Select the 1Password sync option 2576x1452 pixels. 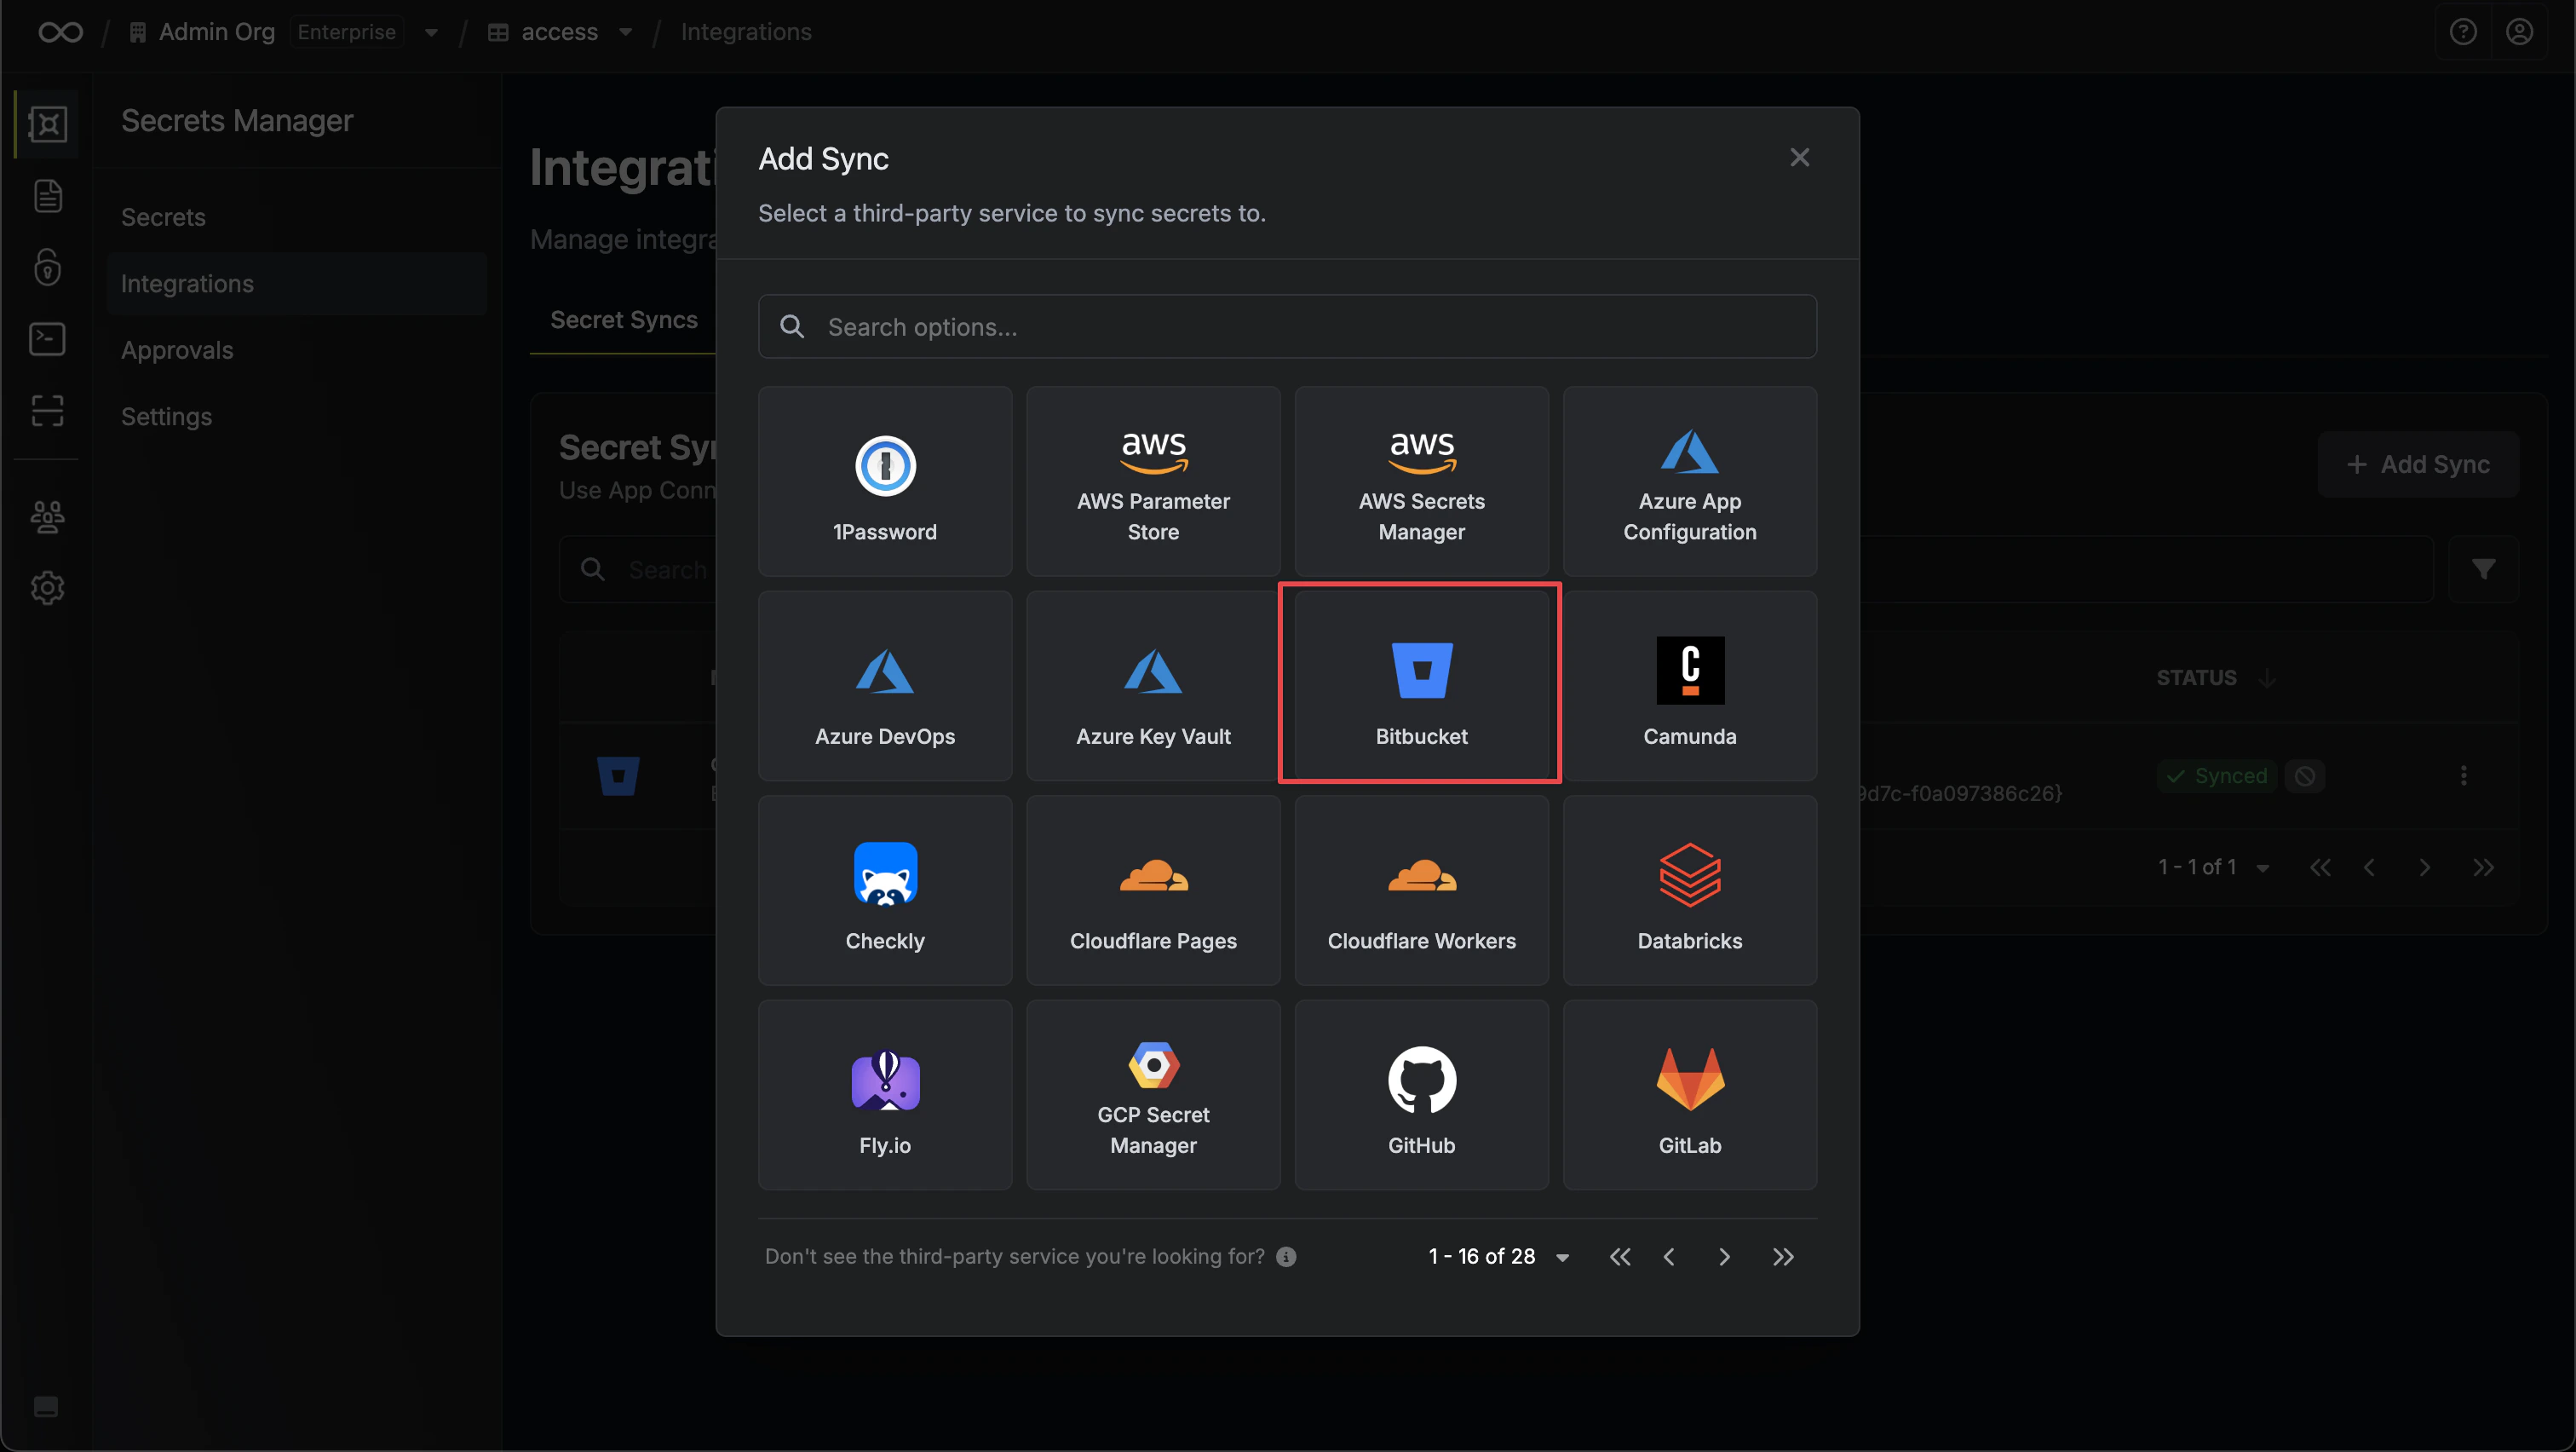click(885, 481)
